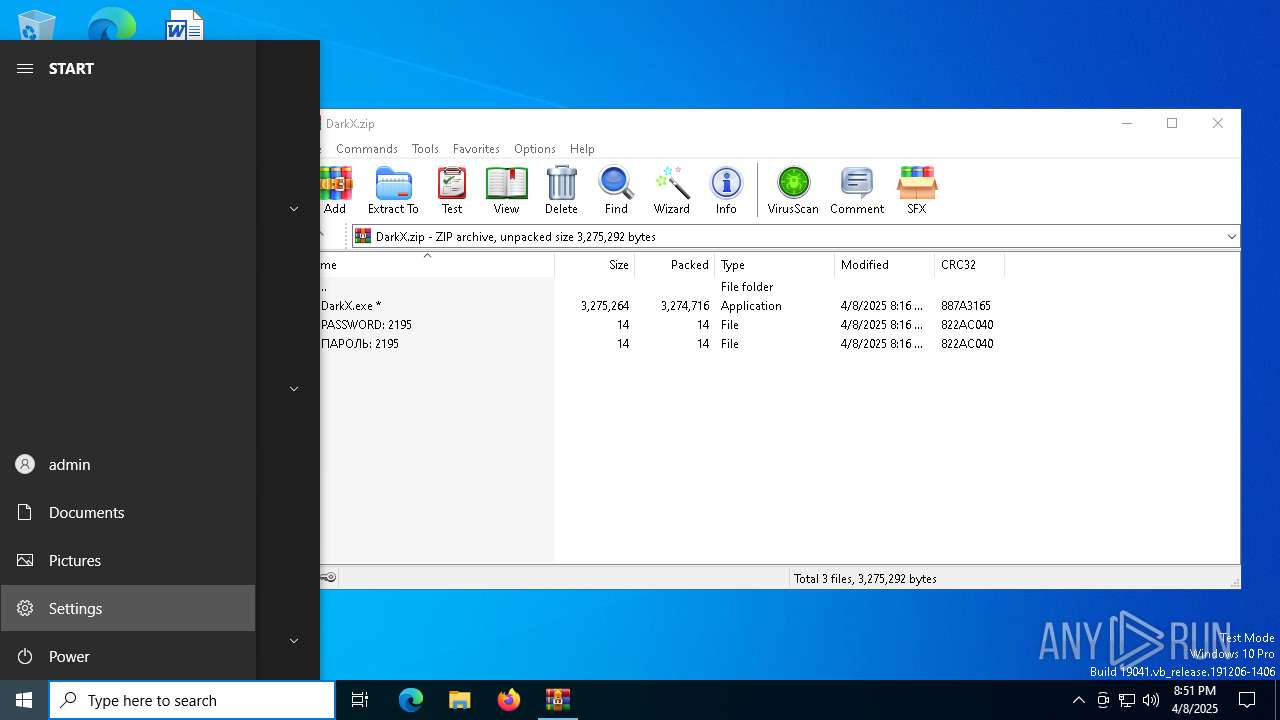1280x720 pixels.
Task: Click the Add toolbar icon
Action: click(x=335, y=190)
